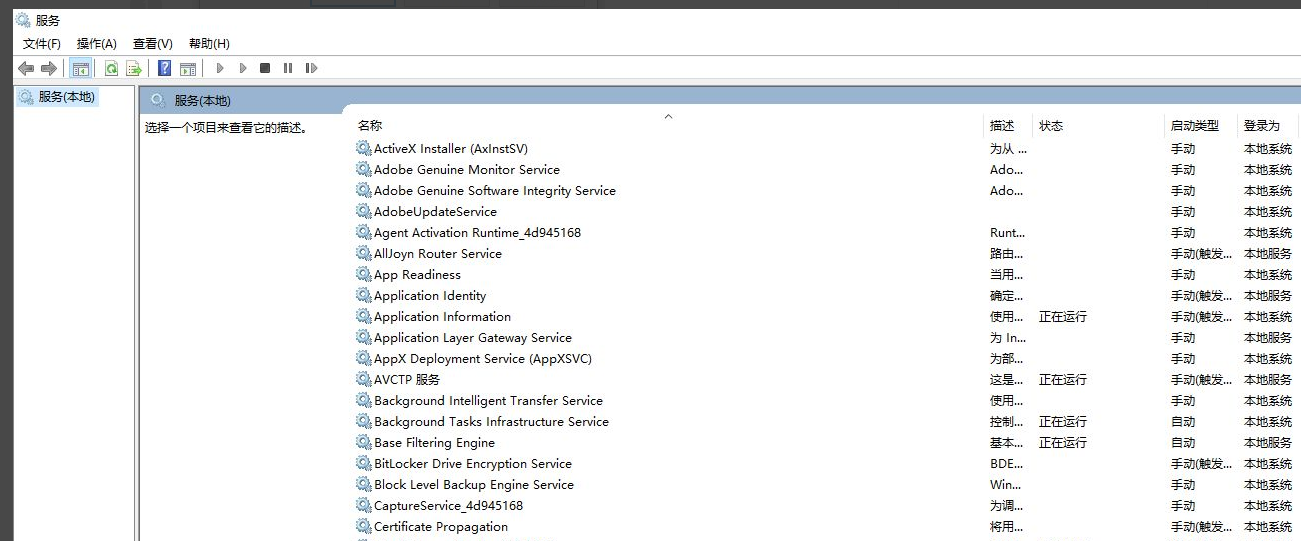The width and height of the screenshot is (1301, 541).
Task: Click the Refresh toolbar icon
Action: click(x=111, y=68)
